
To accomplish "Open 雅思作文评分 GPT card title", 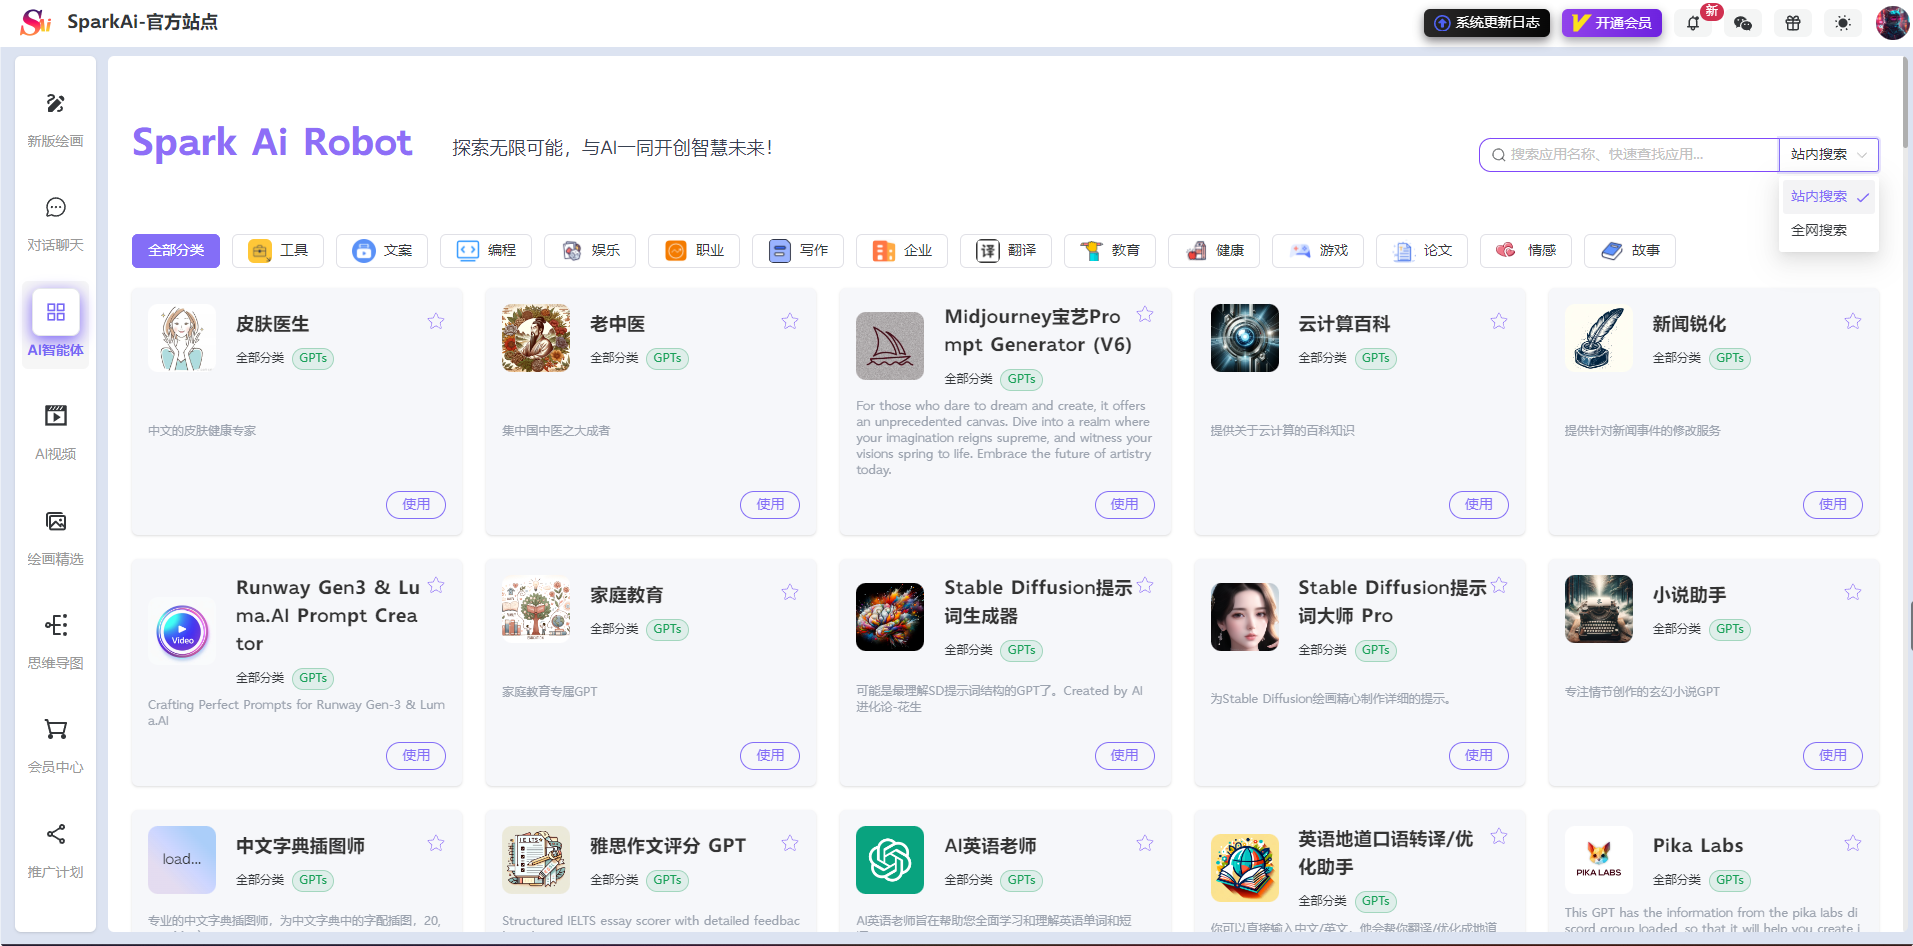I will point(668,846).
